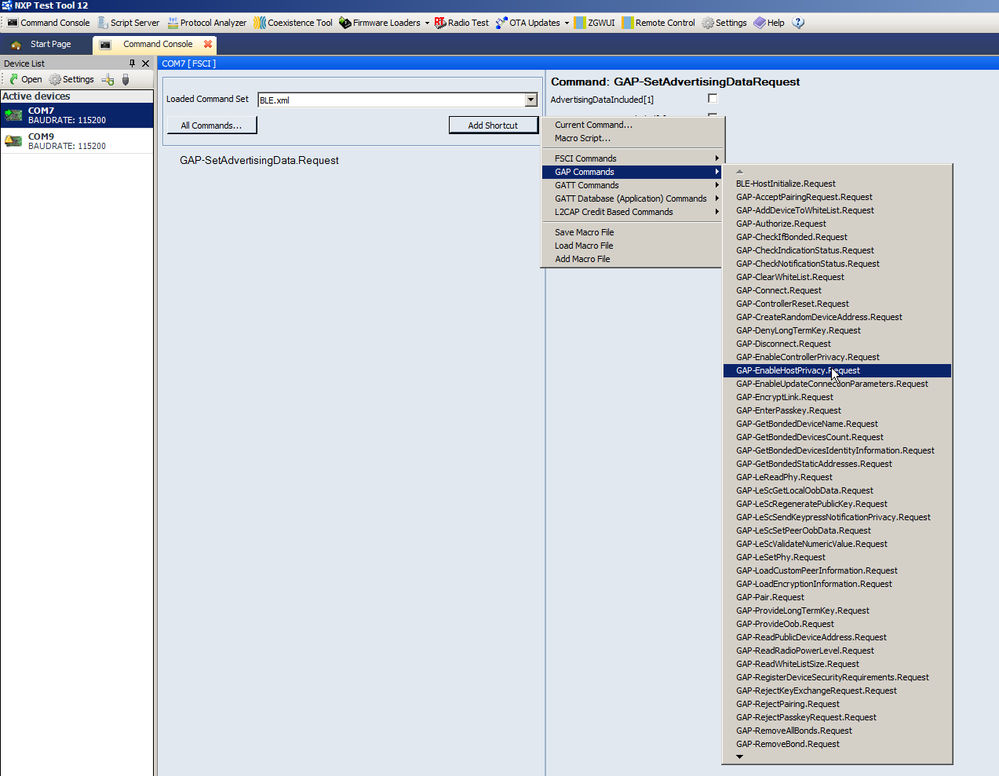This screenshot has width=999, height=776.
Task: Expand GATT Commands submenu
Action: tap(631, 185)
